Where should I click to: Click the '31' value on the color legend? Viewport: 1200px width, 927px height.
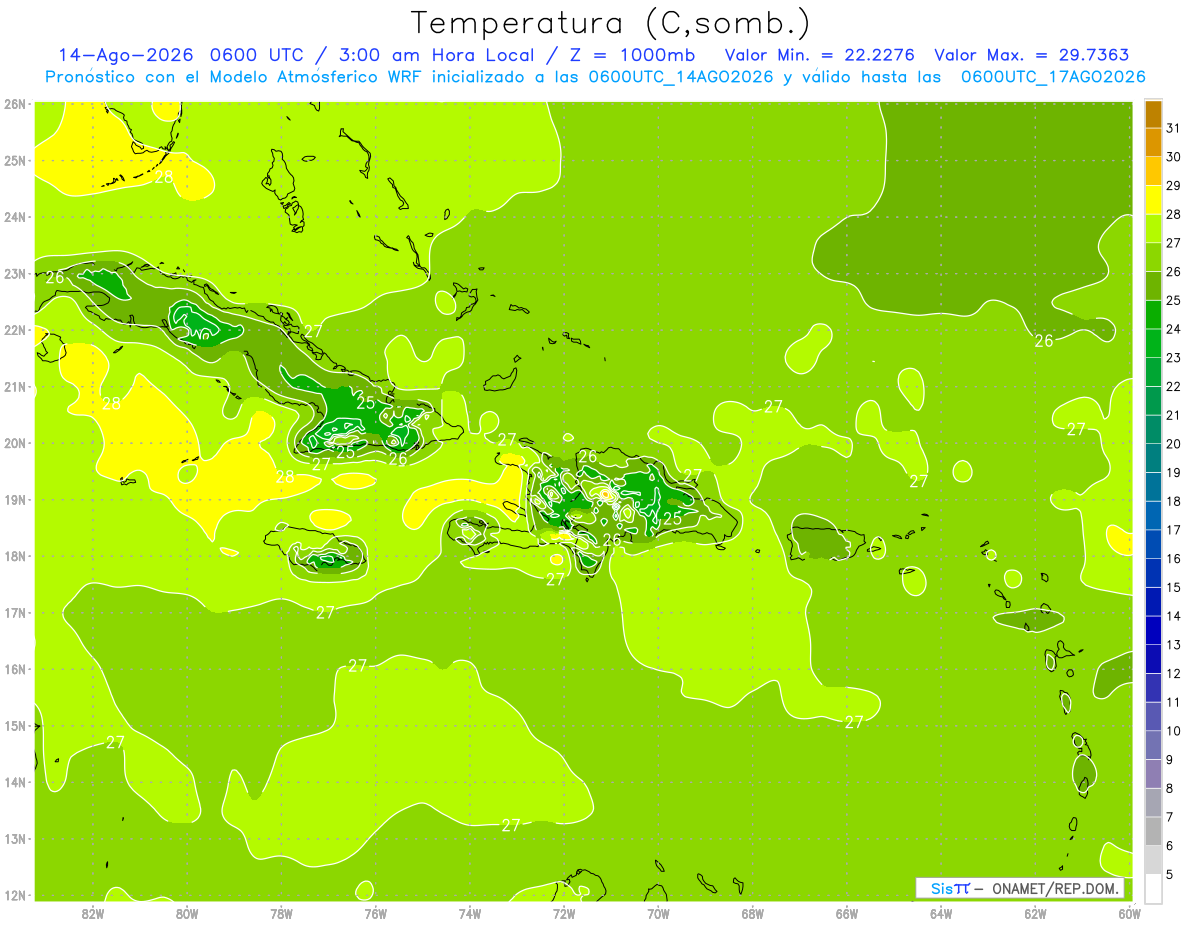[x=1174, y=128]
